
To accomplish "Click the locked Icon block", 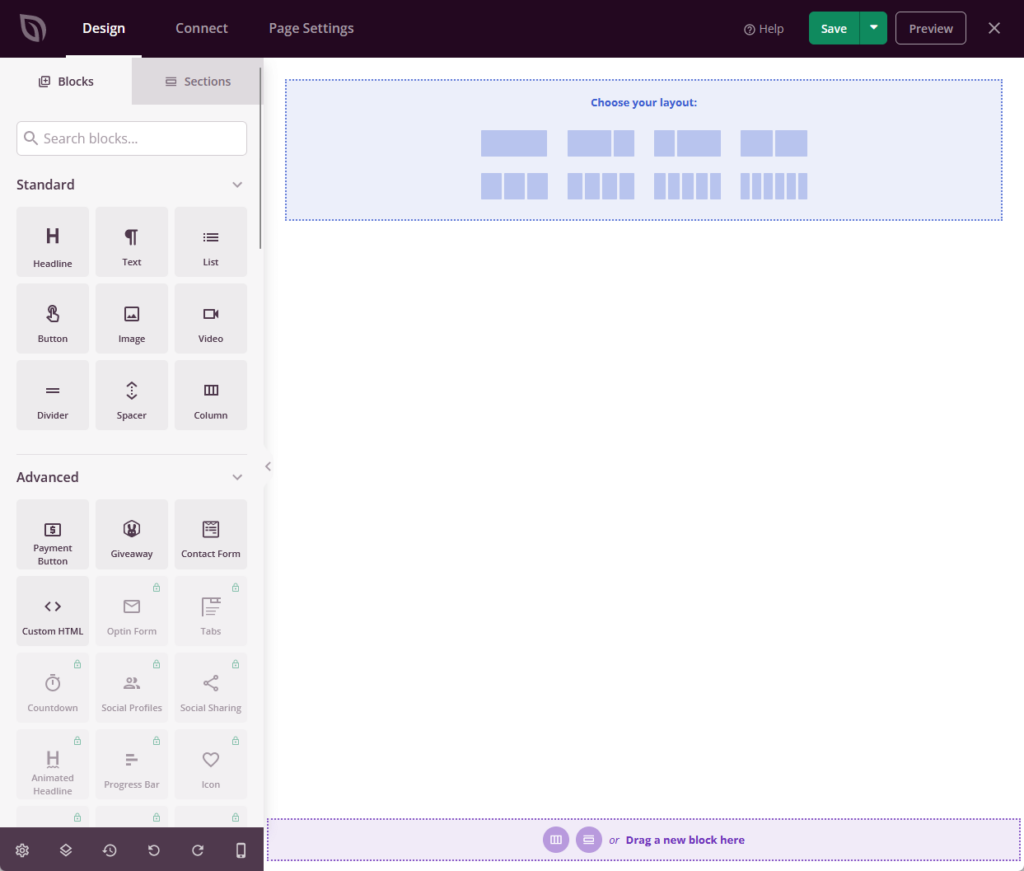I will coord(210,765).
